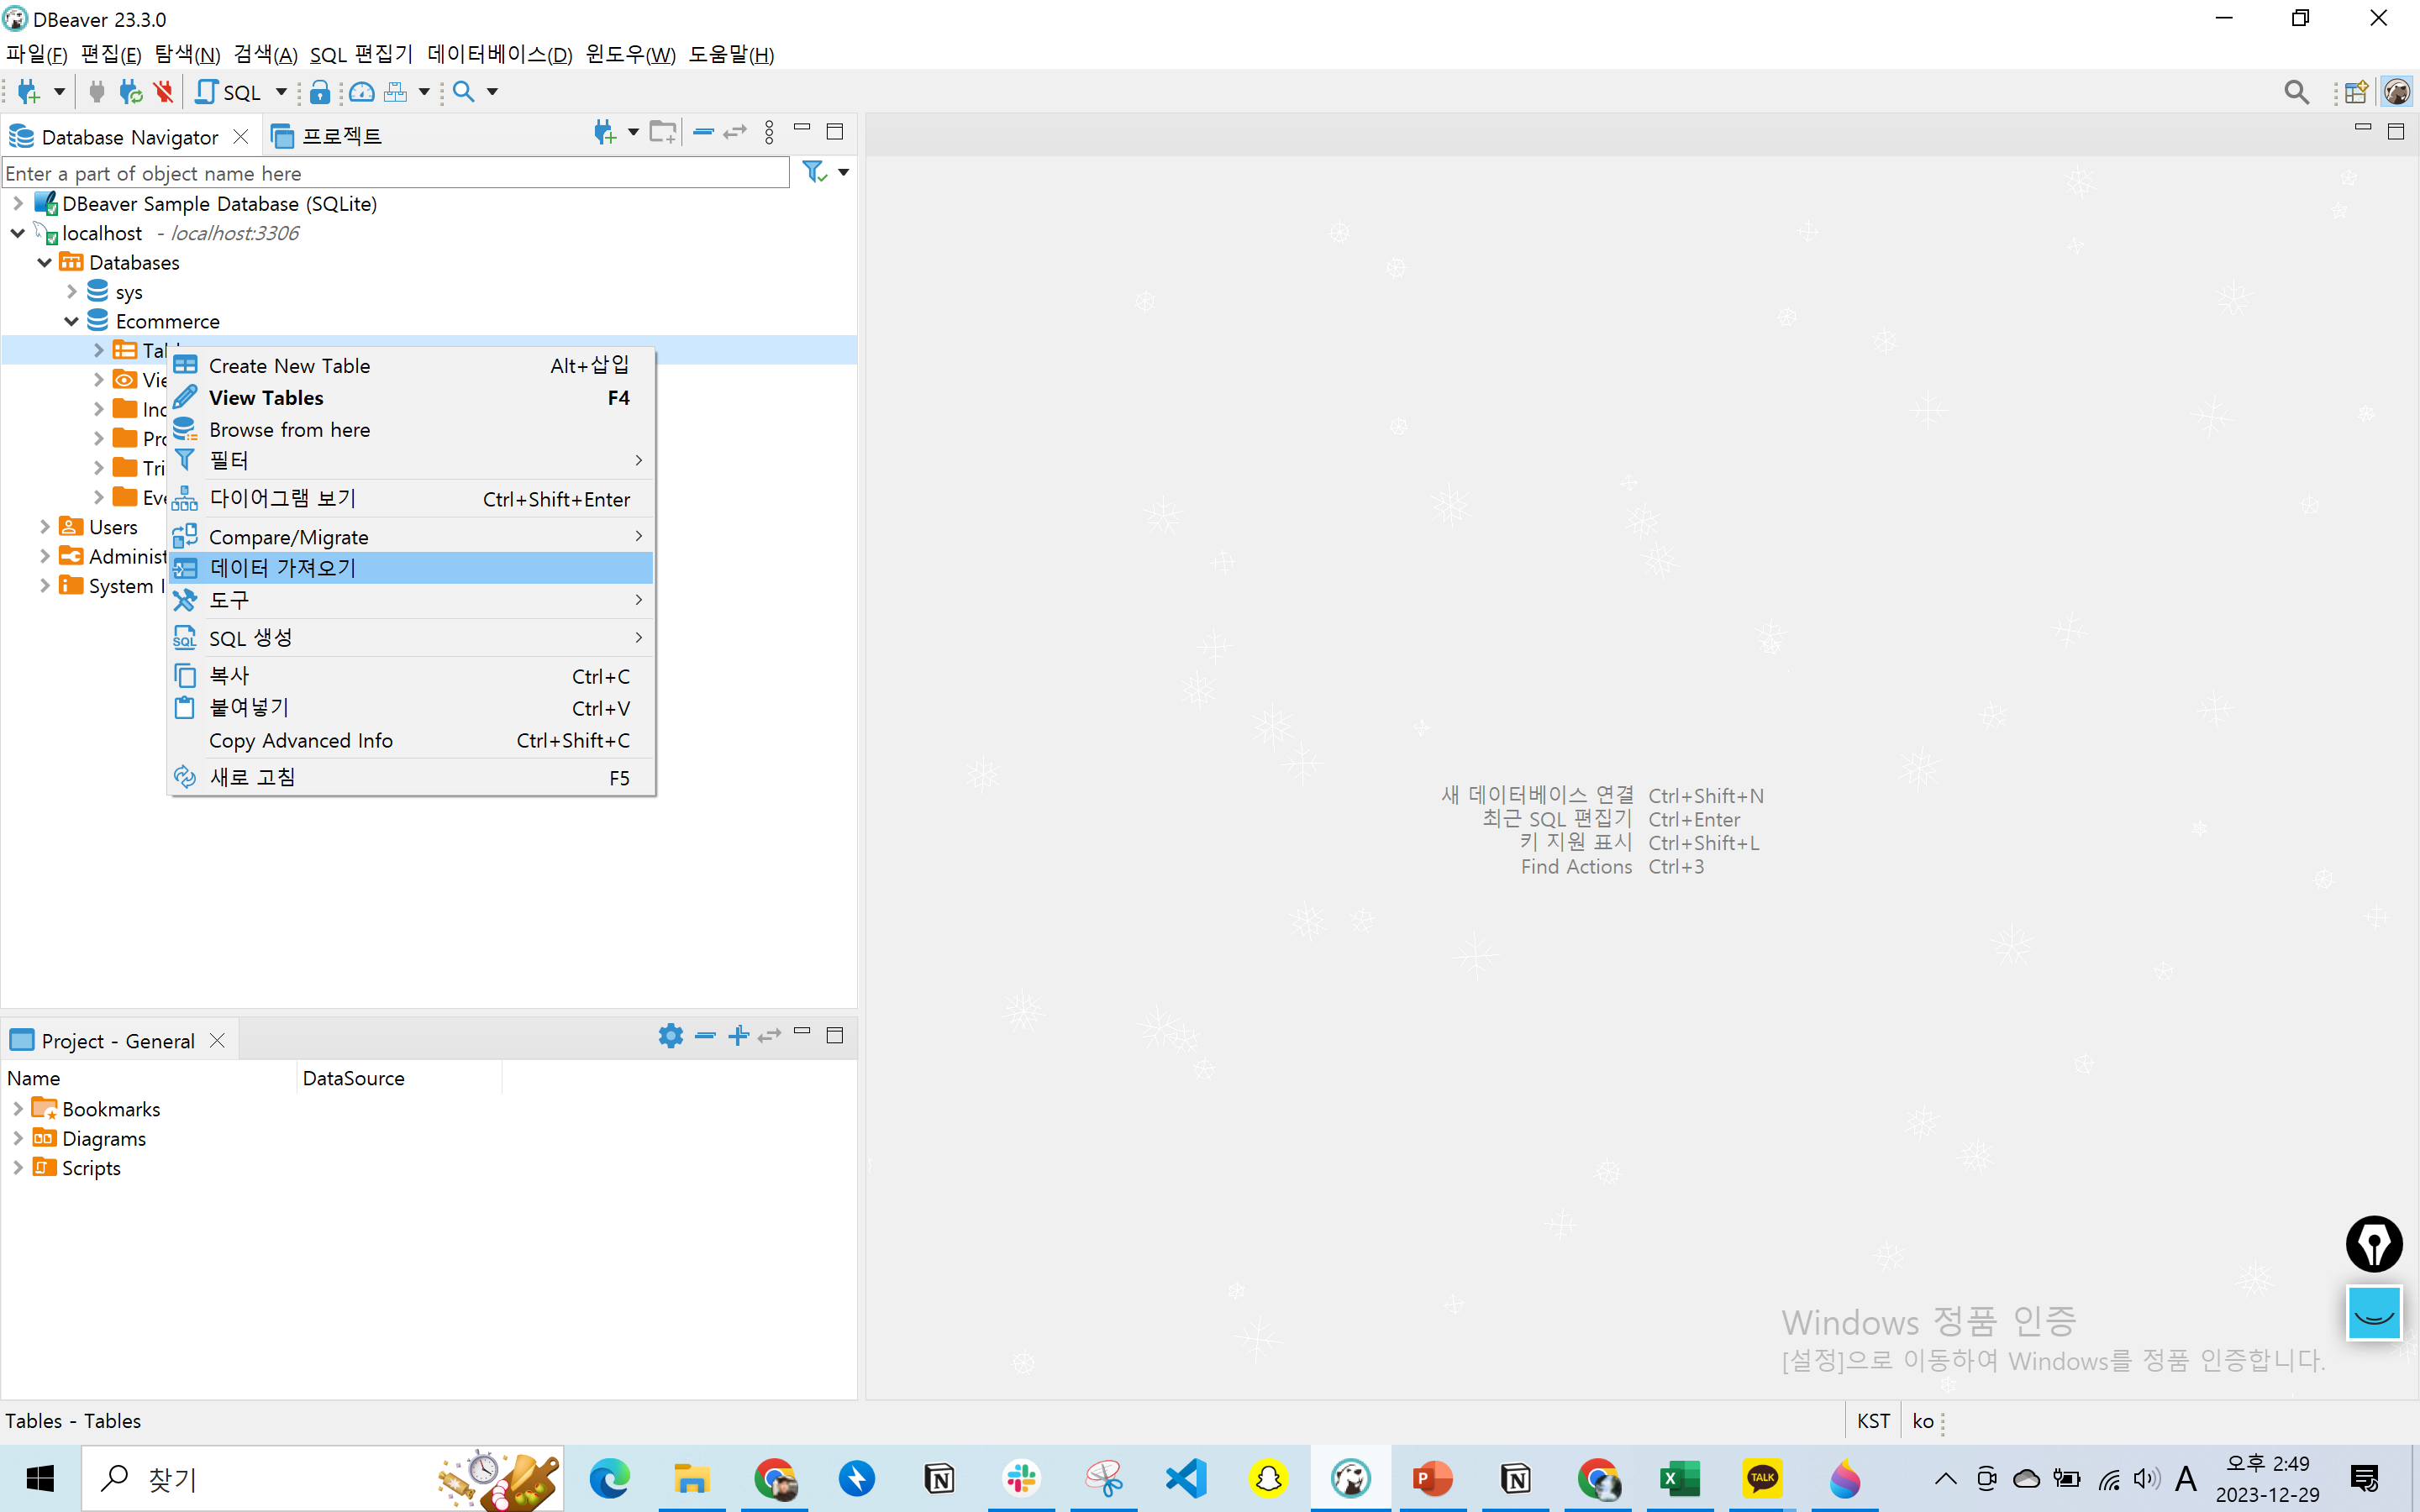This screenshot has width=2420, height=1512.
Task: Click the navigator filter funnel icon
Action: point(814,172)
